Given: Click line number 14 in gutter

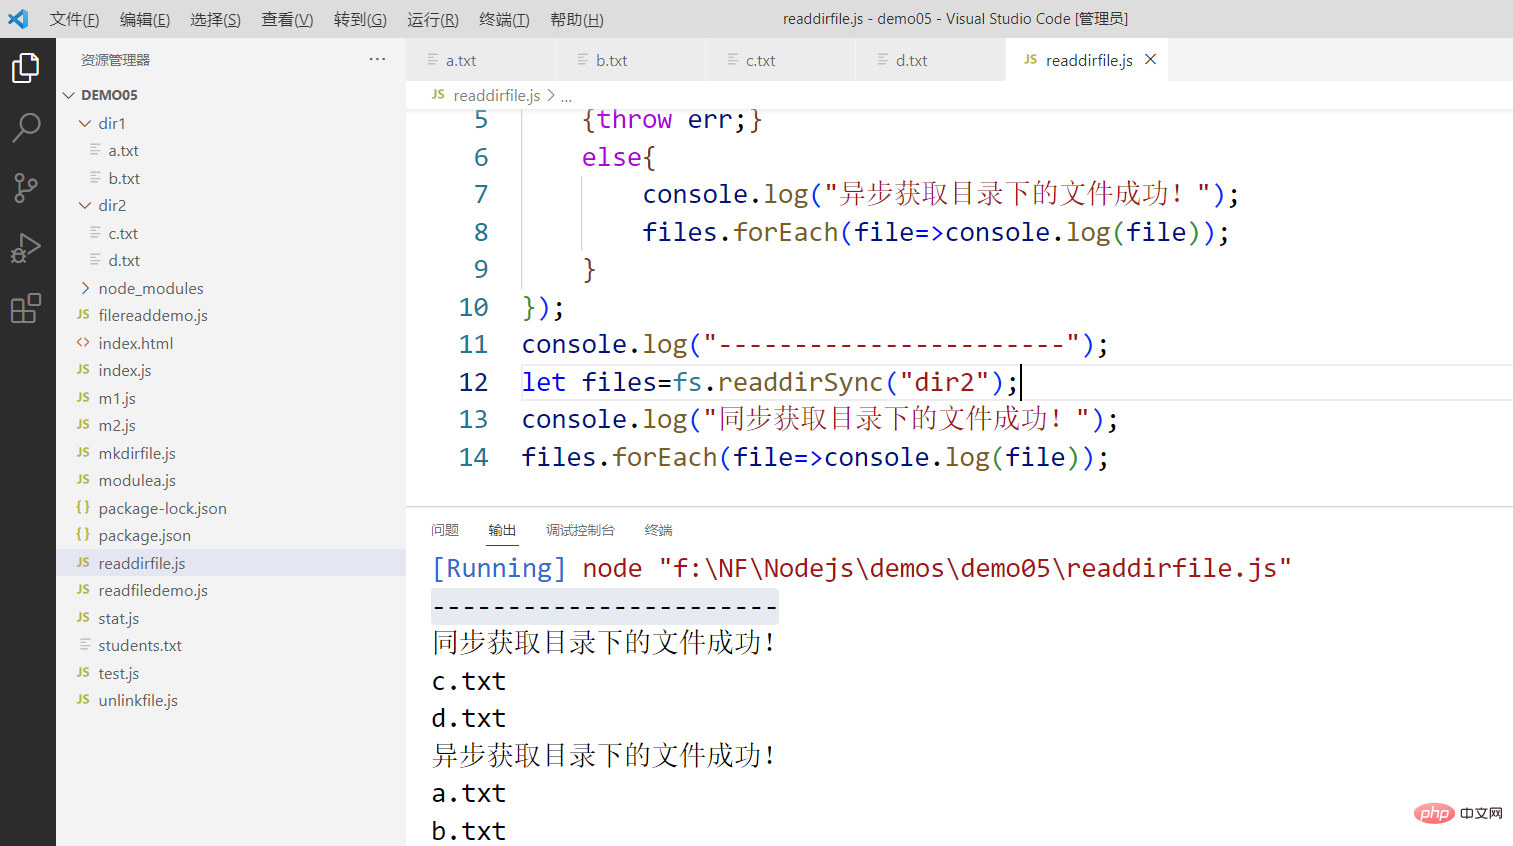Looking at the screenshot, I should pos(473,457).
